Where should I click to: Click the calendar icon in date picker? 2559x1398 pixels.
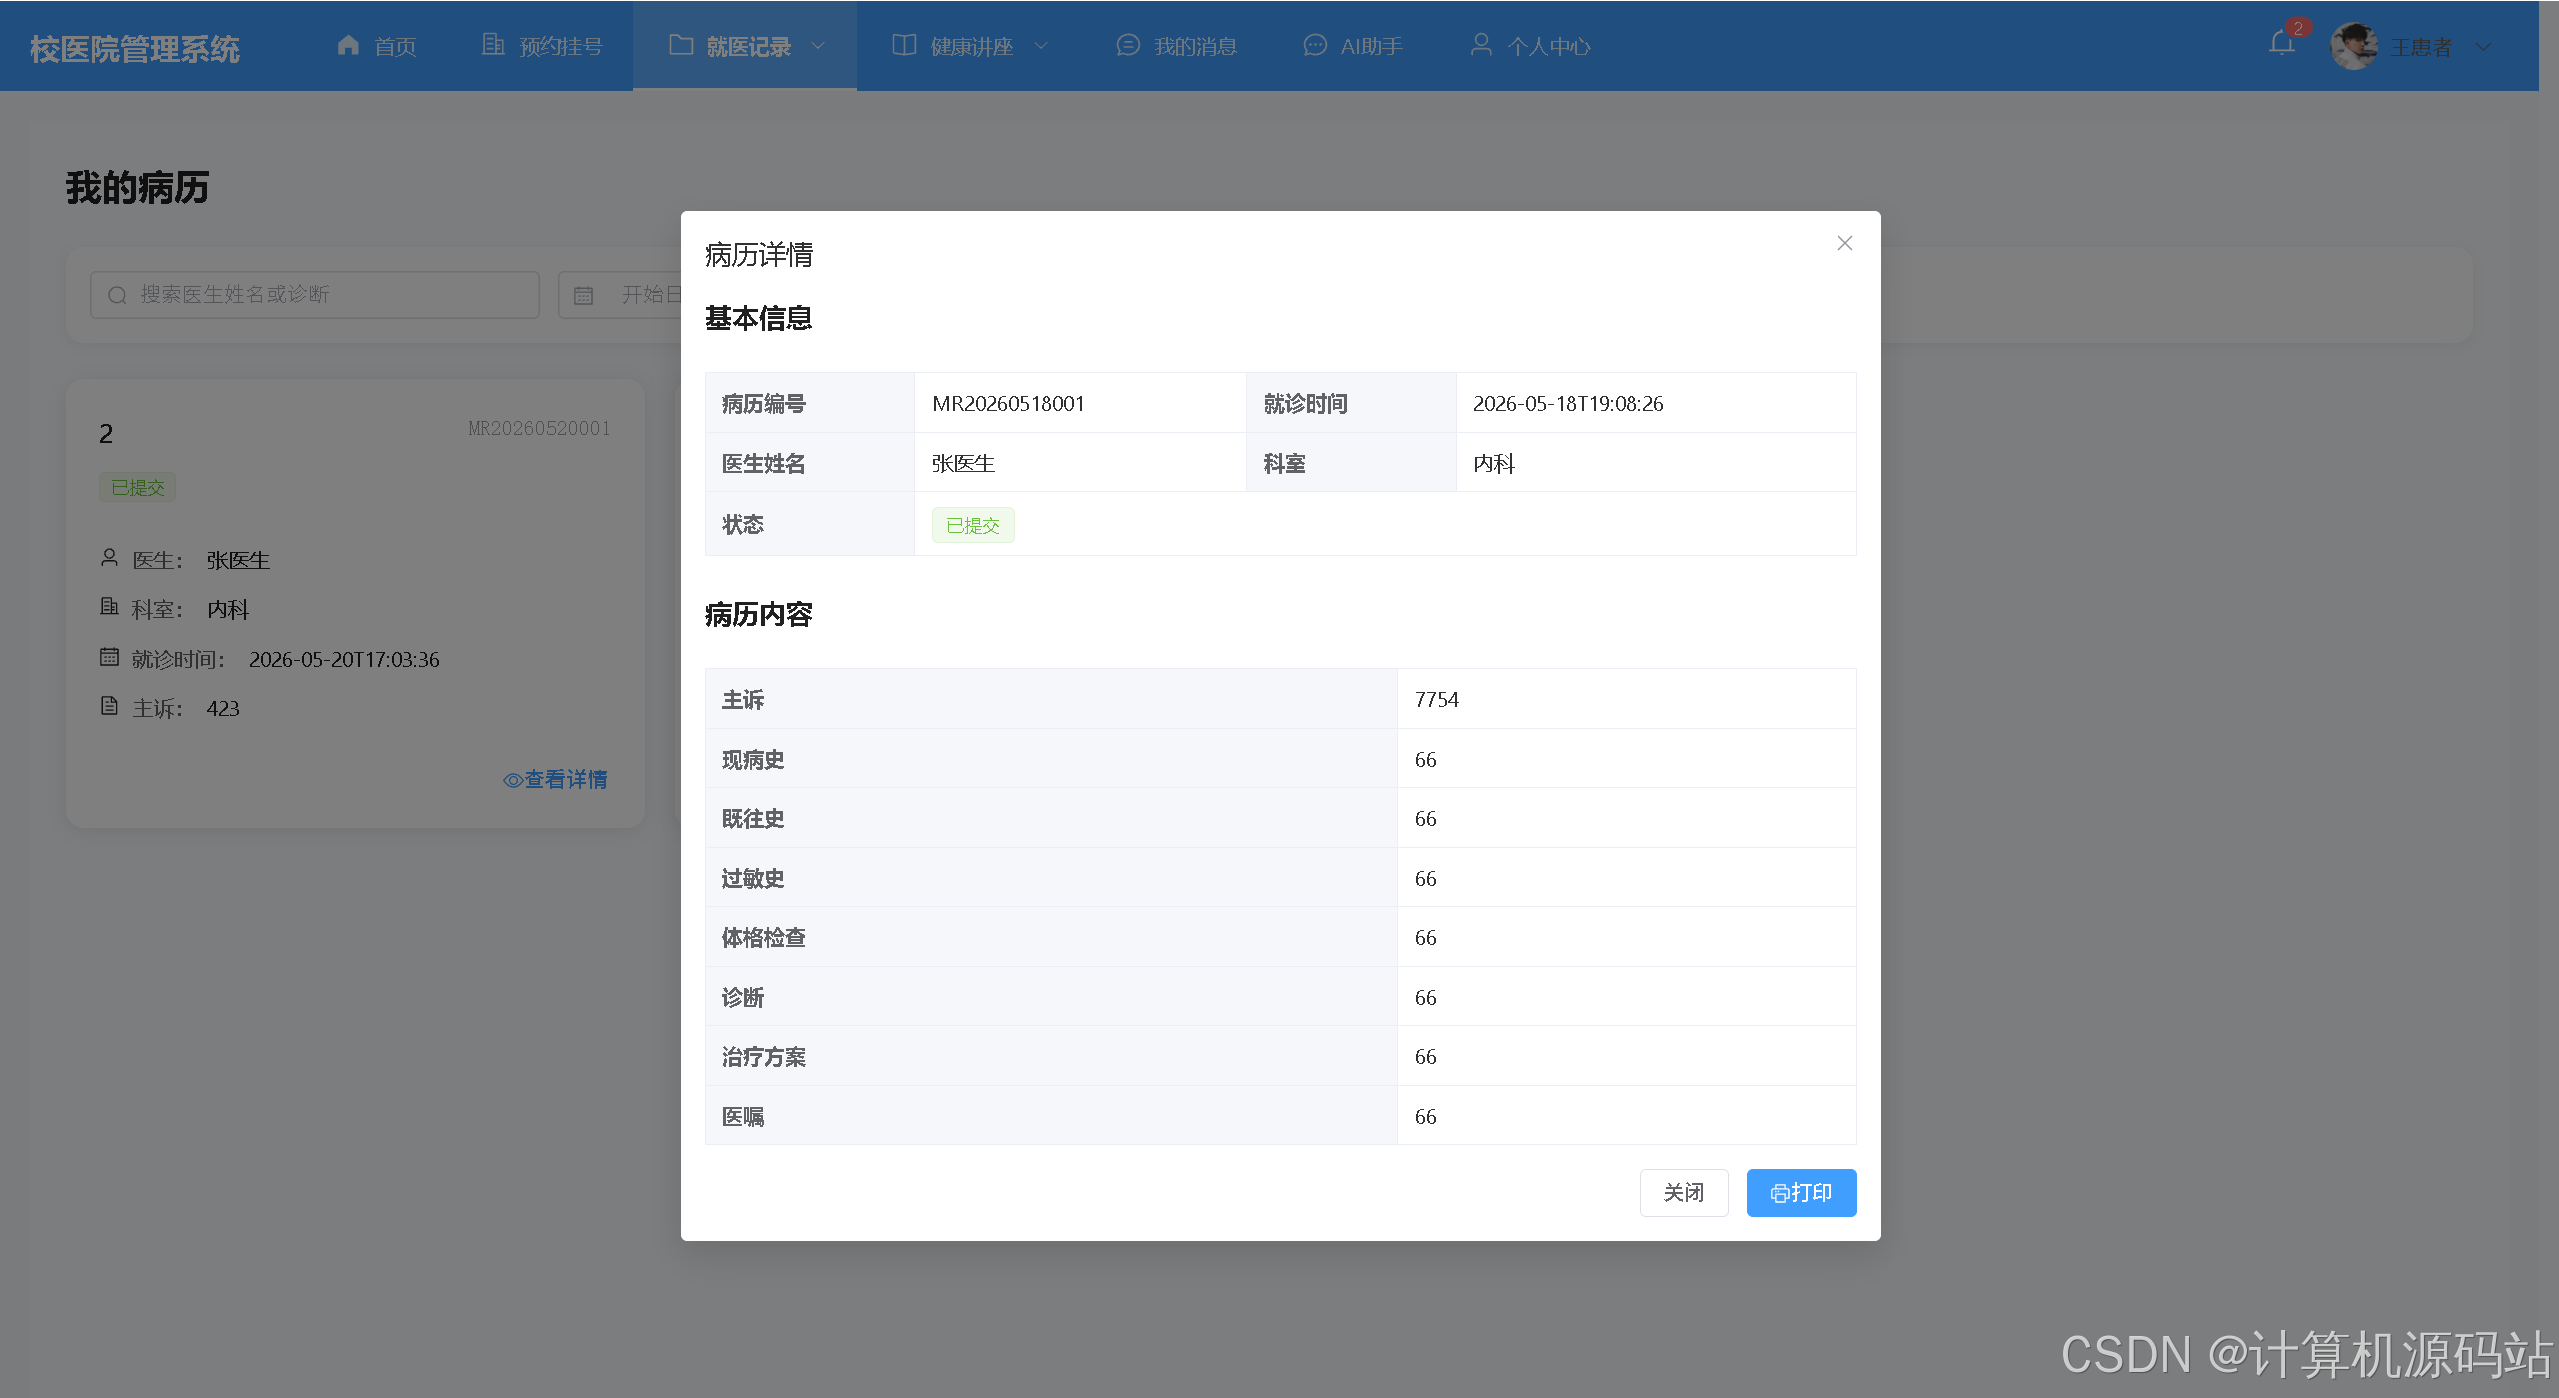pyautogui.click(x=583, y=295)
